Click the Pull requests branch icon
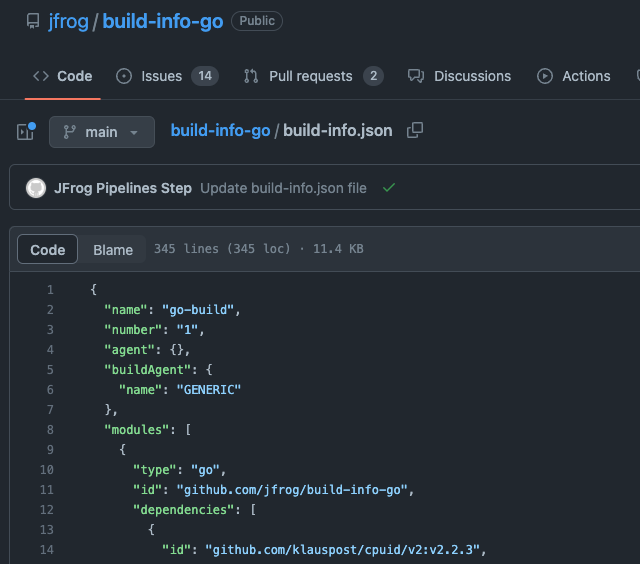 tap(251, 76)
